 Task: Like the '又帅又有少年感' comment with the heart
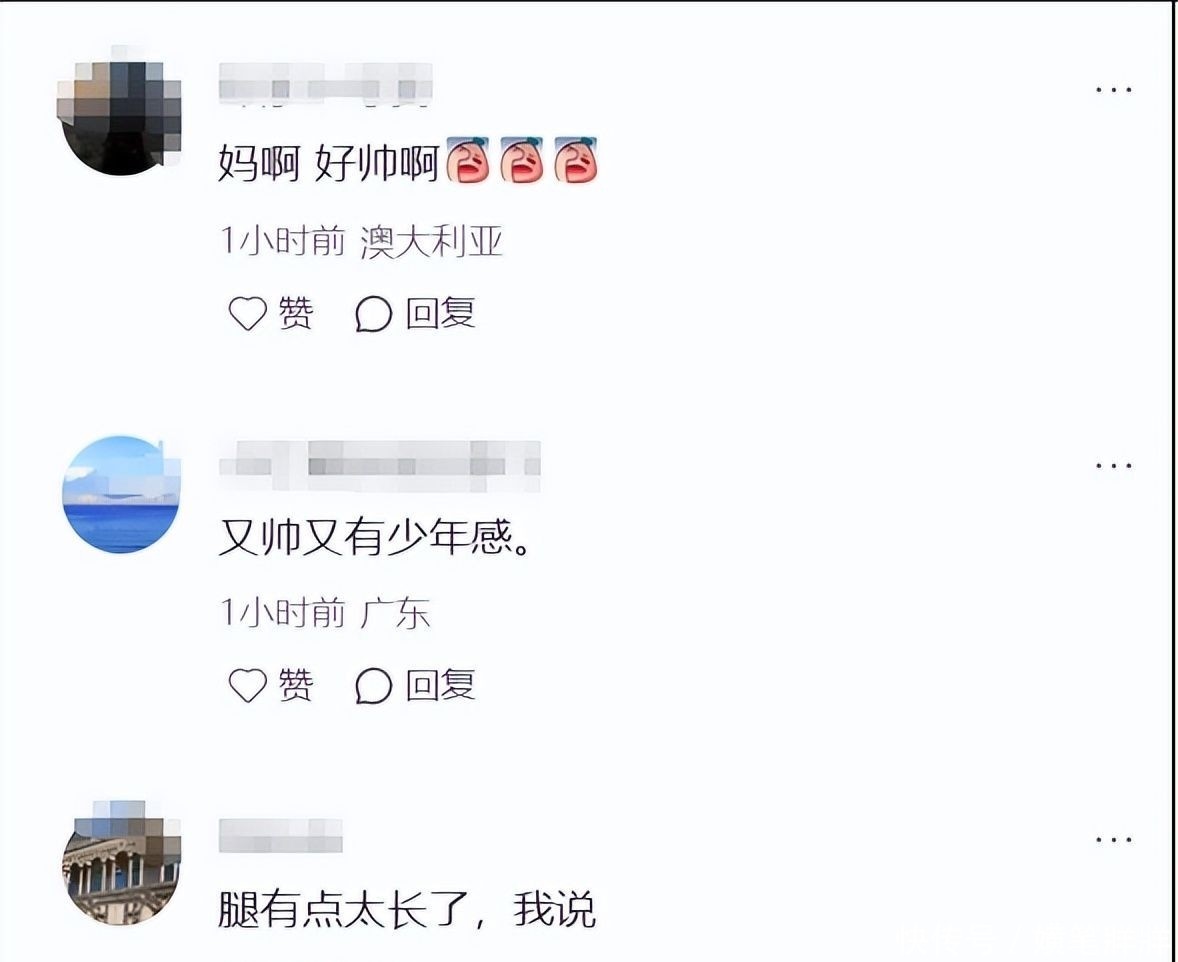point(247,685)
